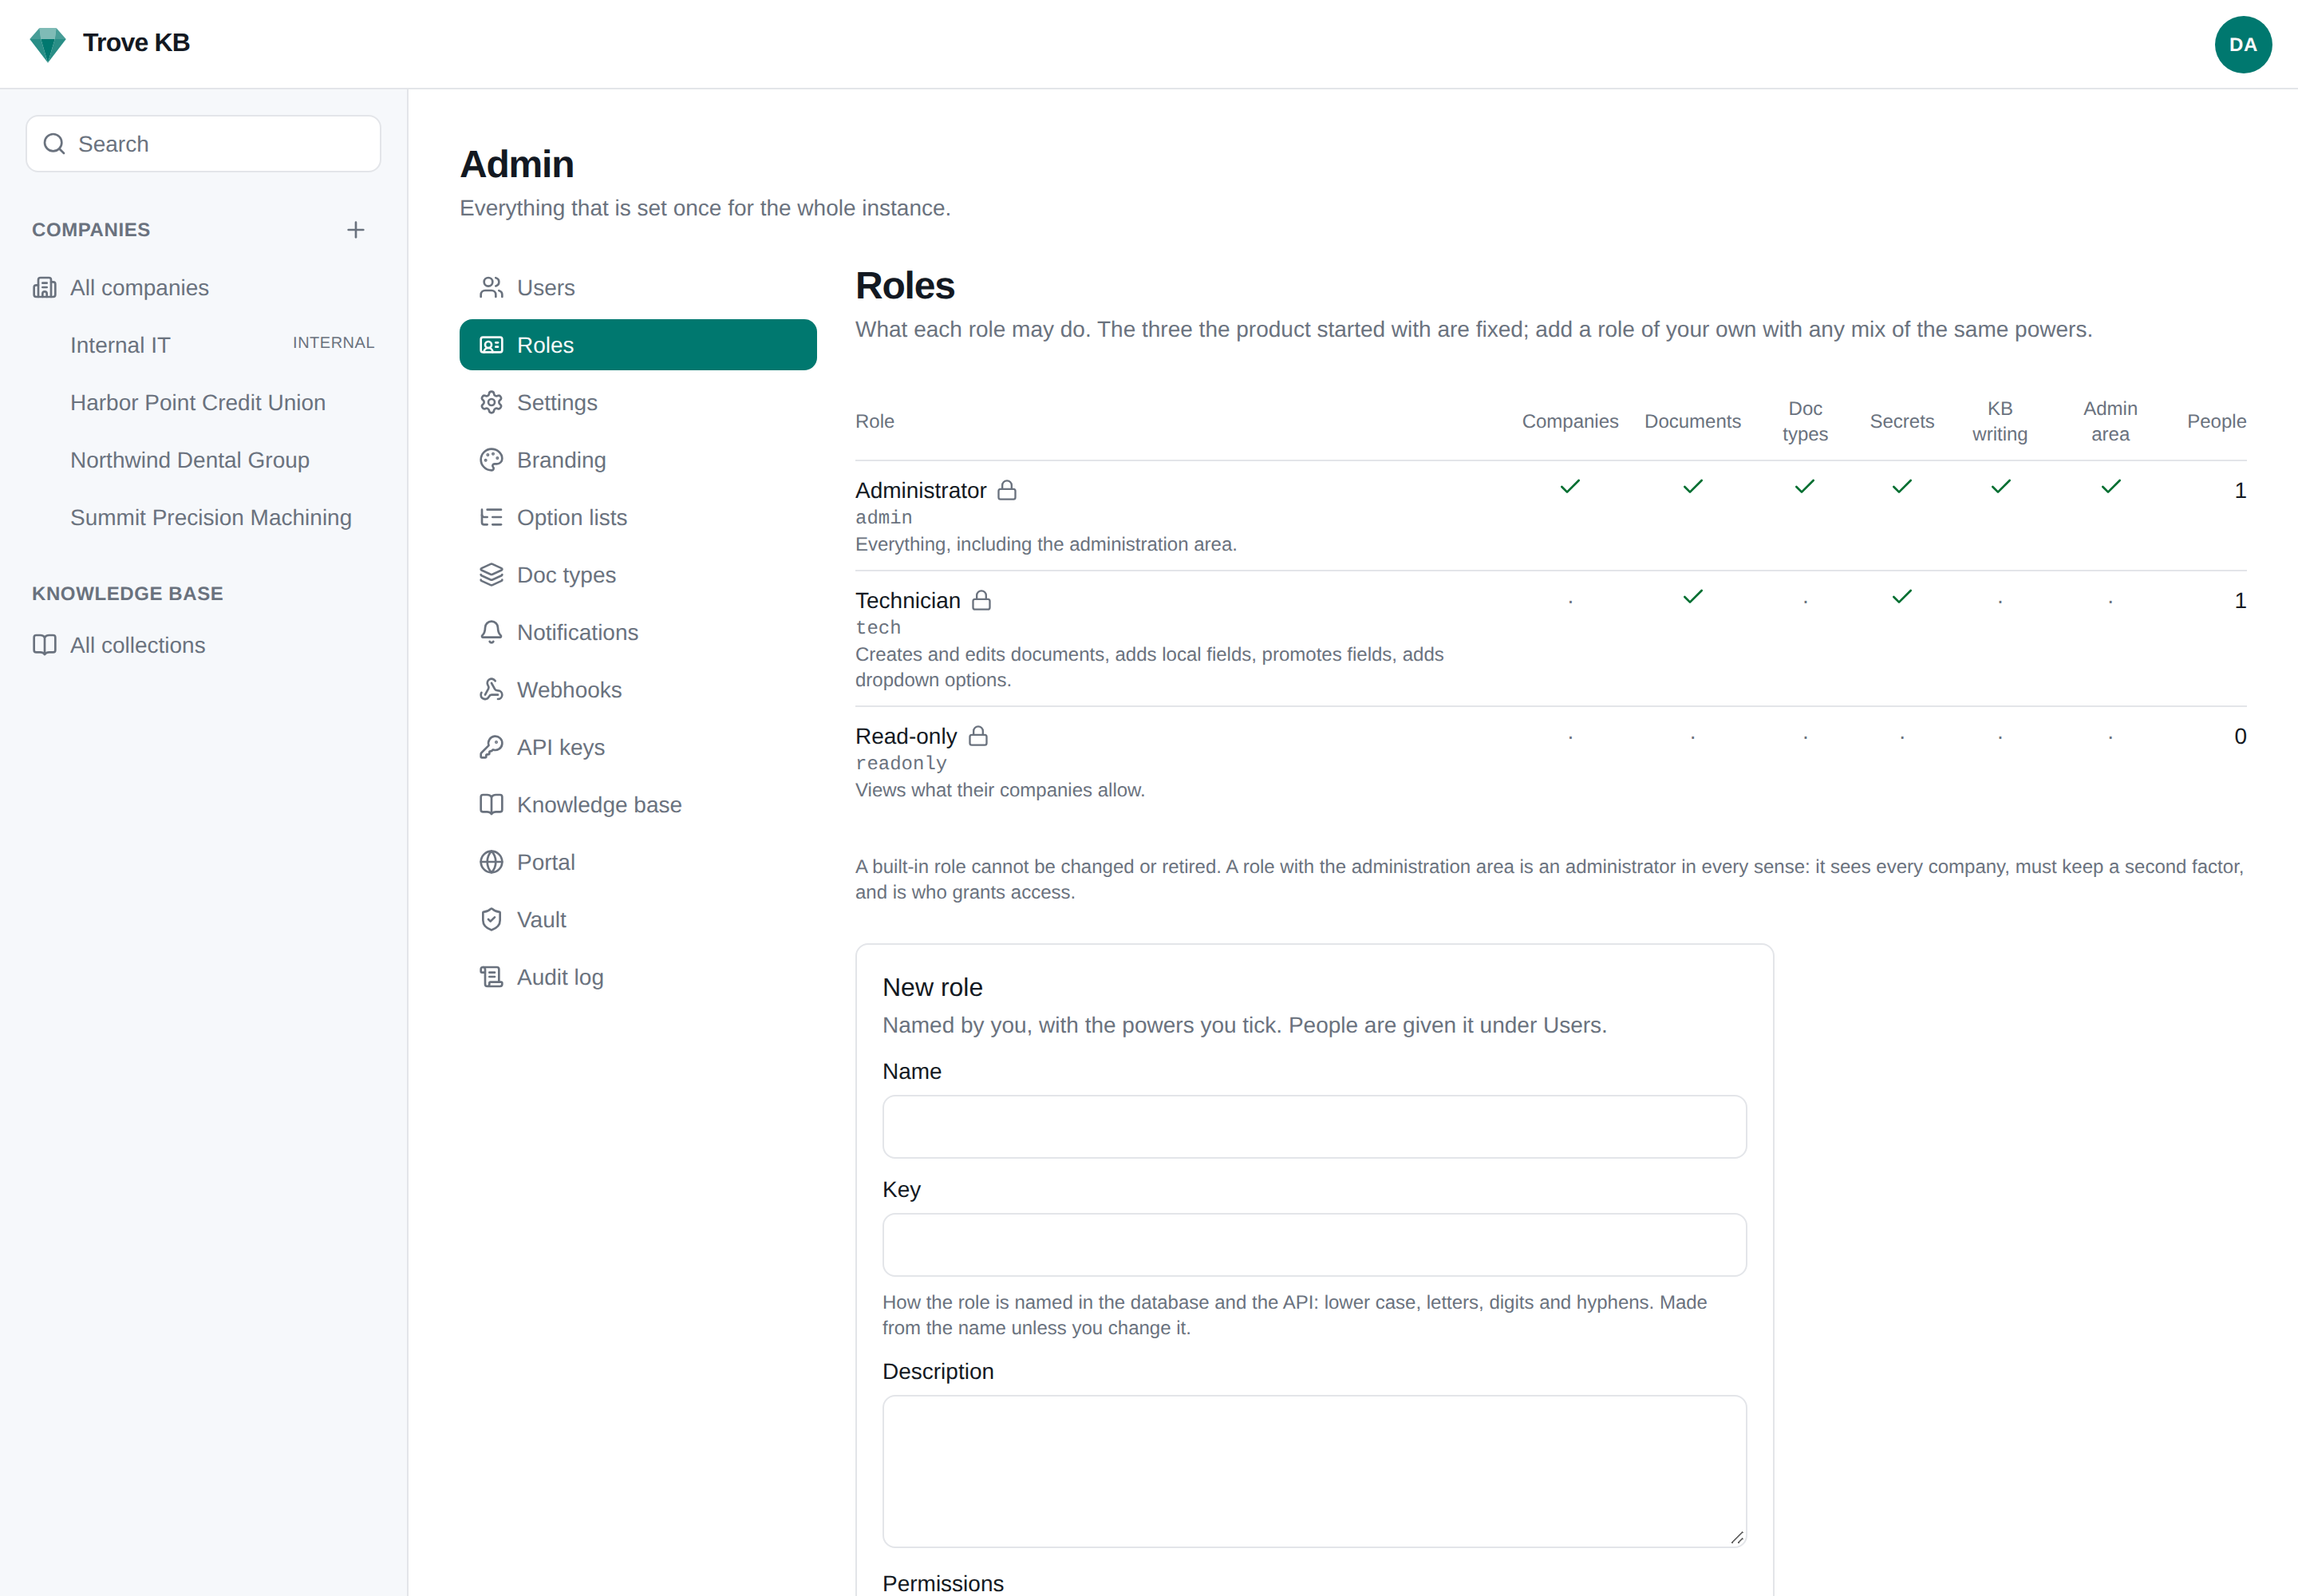The height and width of the screenshot is (1596, 2298).
Task: Open the Doc types section
Action: 638,575
